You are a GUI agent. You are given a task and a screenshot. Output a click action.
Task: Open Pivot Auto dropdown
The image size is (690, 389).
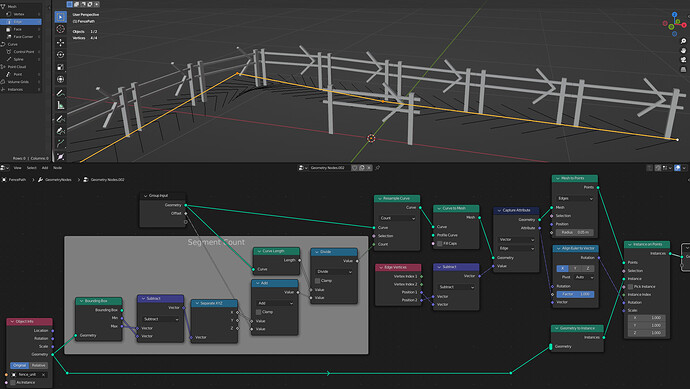click(584, 277)
